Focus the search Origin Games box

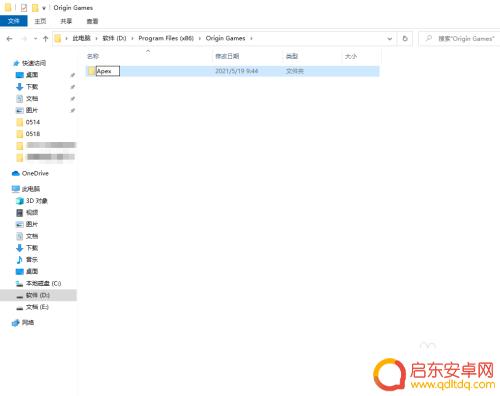click(x=459, y=39)
